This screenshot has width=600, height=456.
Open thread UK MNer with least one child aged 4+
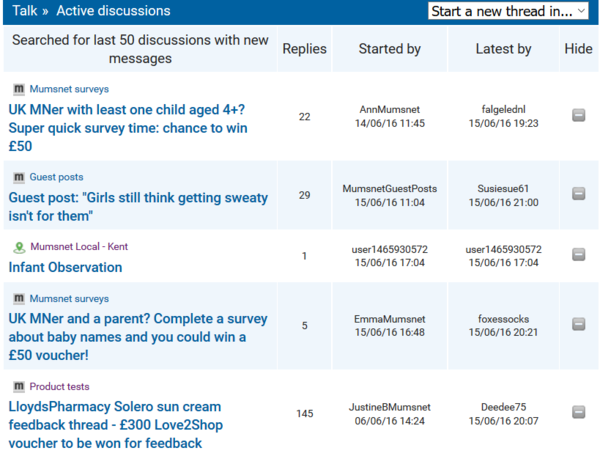pos(128,128)
